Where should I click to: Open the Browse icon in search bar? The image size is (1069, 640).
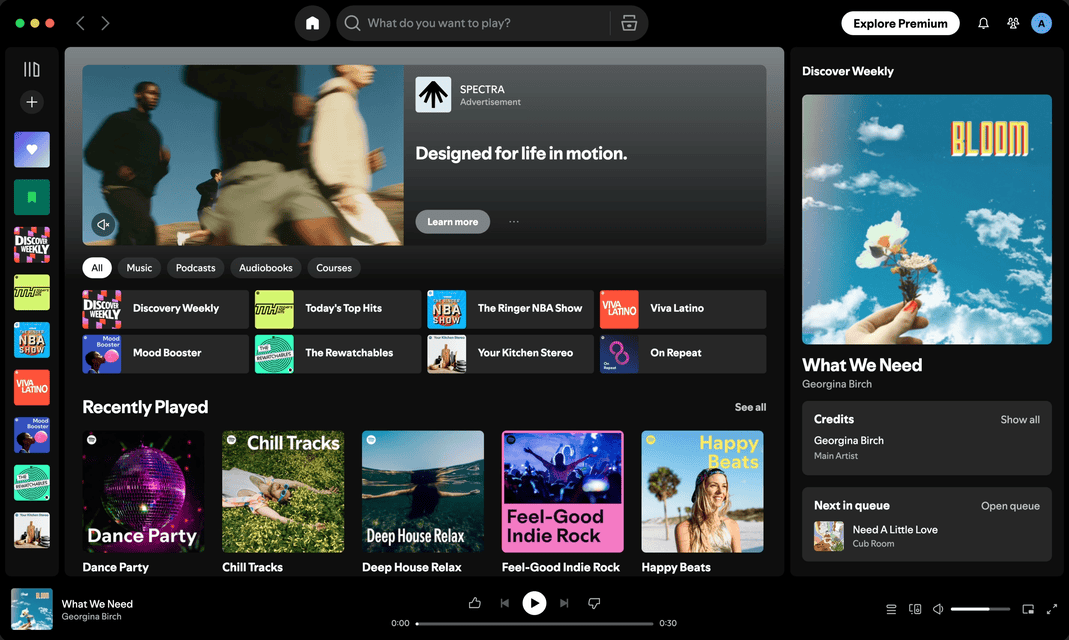click(x=629, y=23)
